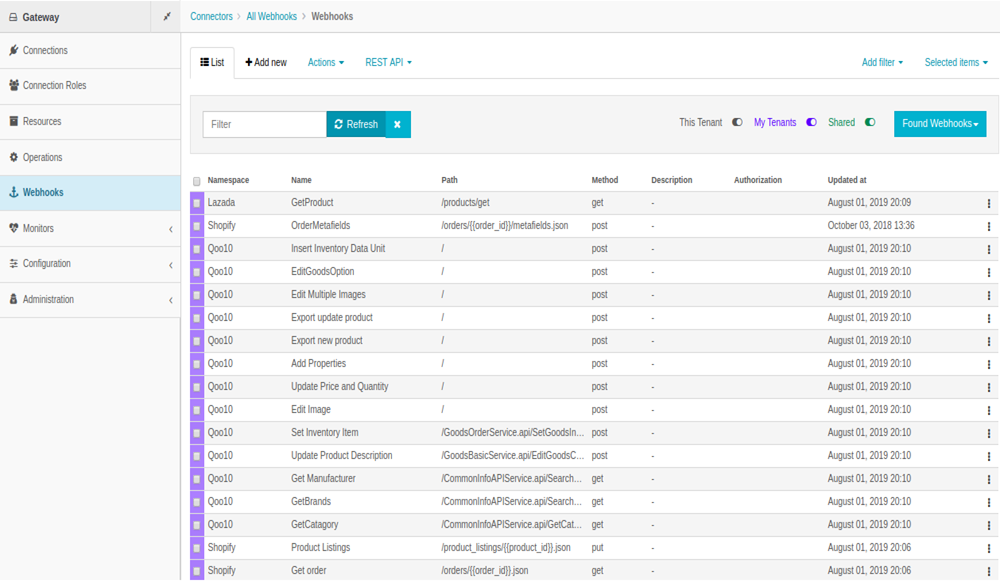
Task: Click into the Filter text field
Action: pyautogui.click(x=265, y=124)
